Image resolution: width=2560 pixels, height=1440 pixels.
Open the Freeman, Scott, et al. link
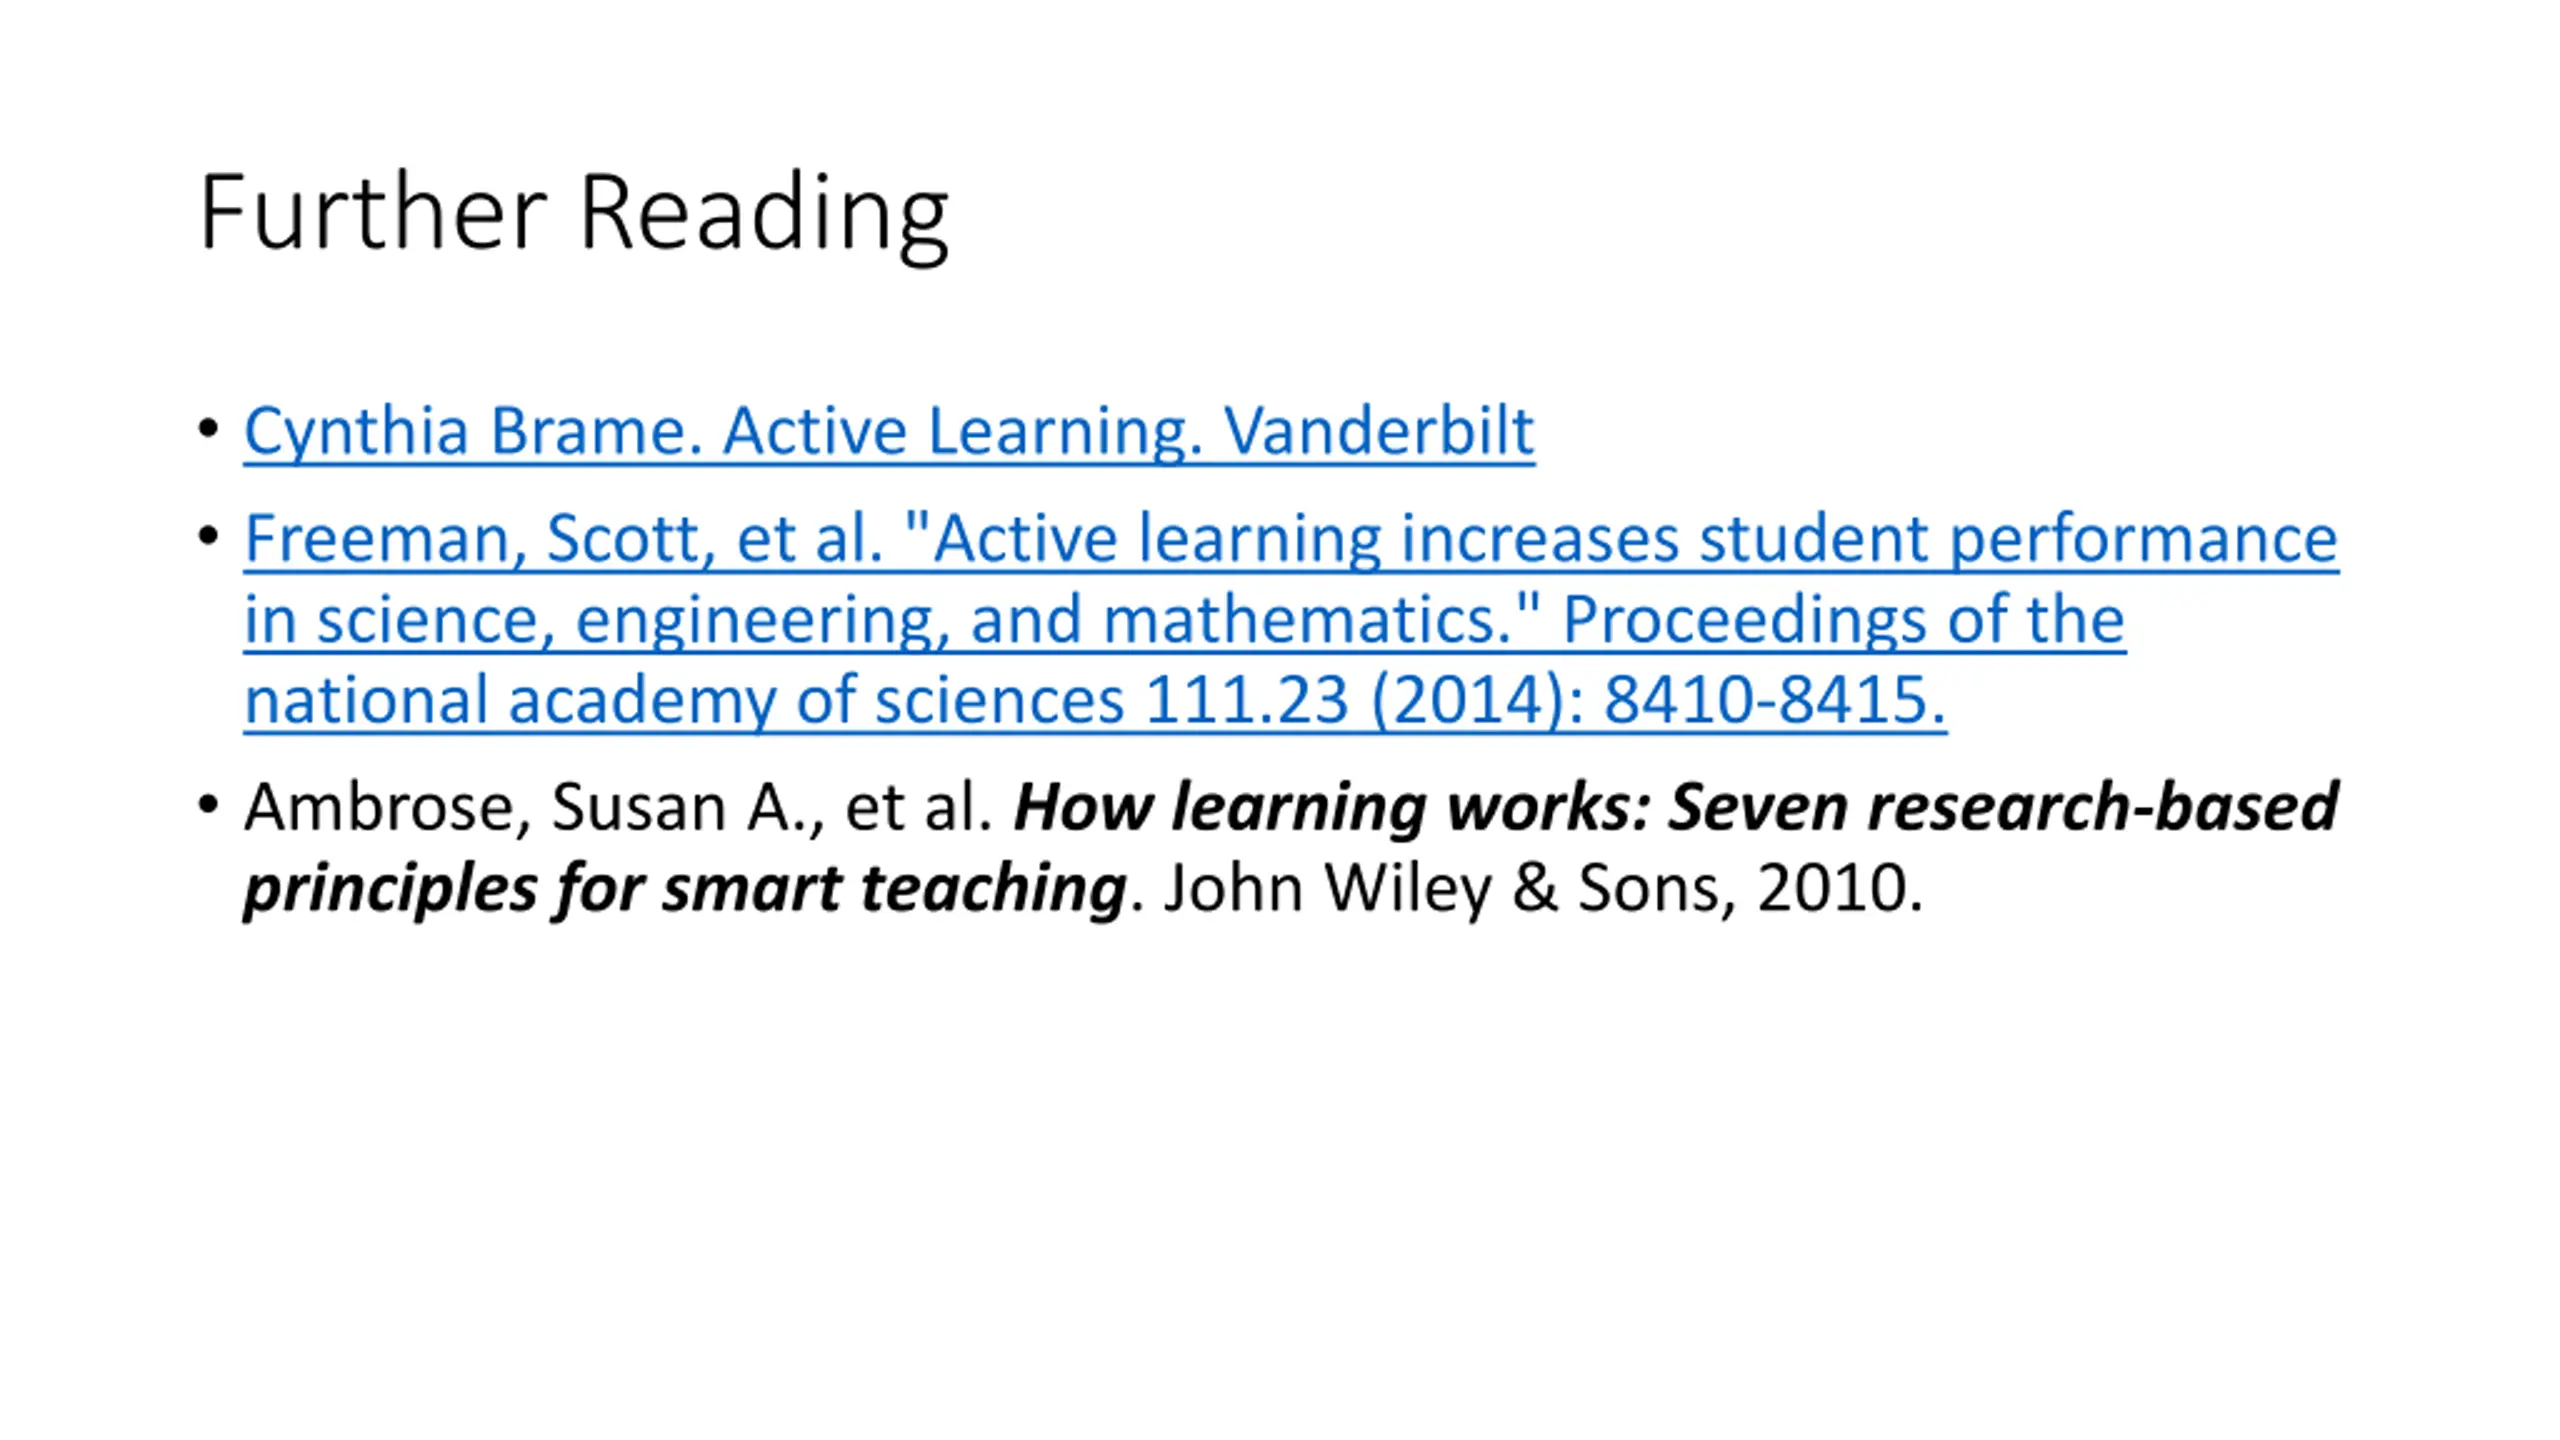coord(1291,618)
